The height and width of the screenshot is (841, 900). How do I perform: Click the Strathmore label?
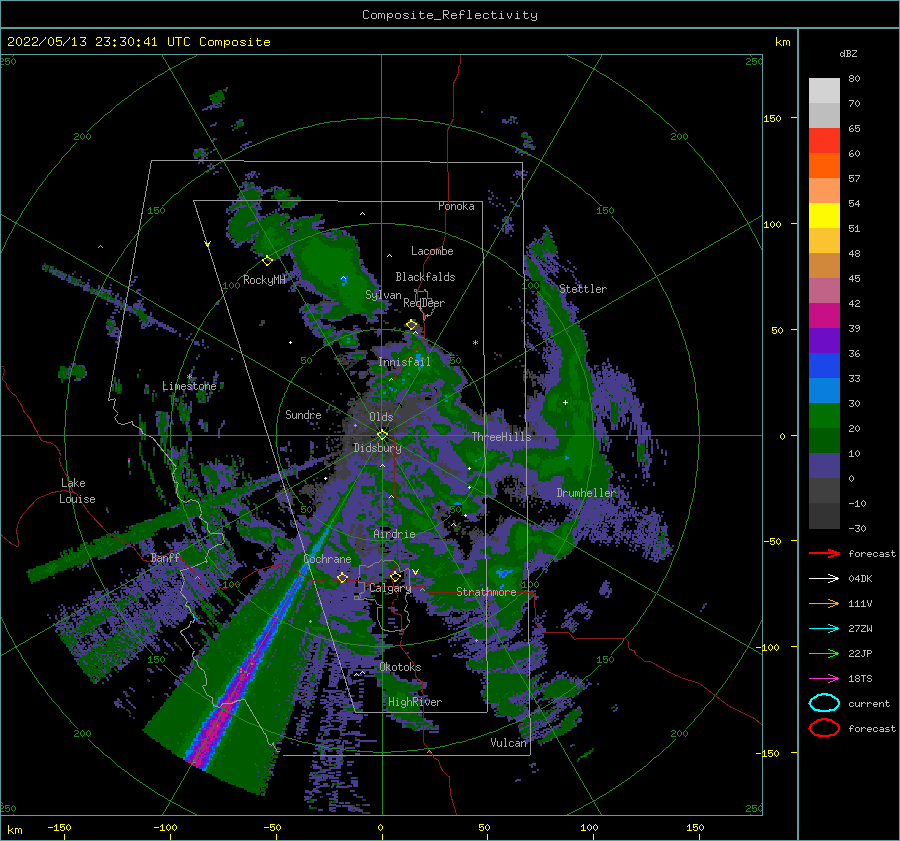[x=486, y=592]
